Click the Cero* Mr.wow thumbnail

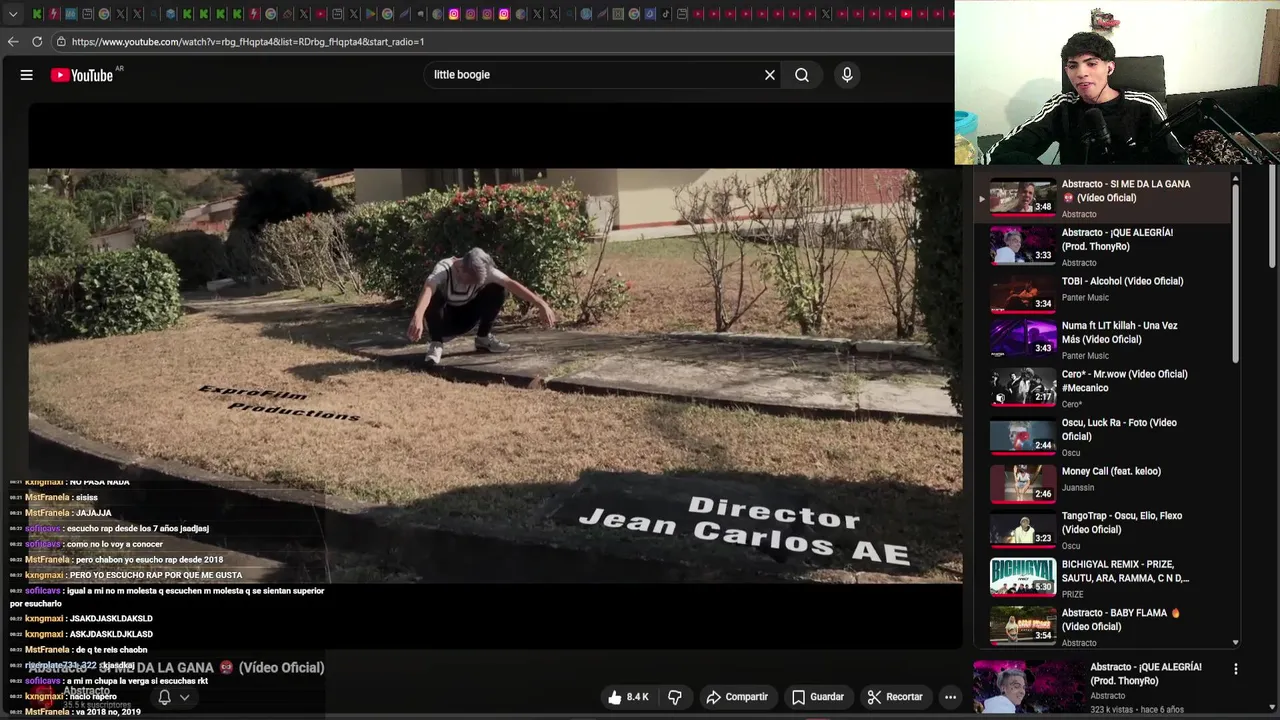(x=1023, y=388)
